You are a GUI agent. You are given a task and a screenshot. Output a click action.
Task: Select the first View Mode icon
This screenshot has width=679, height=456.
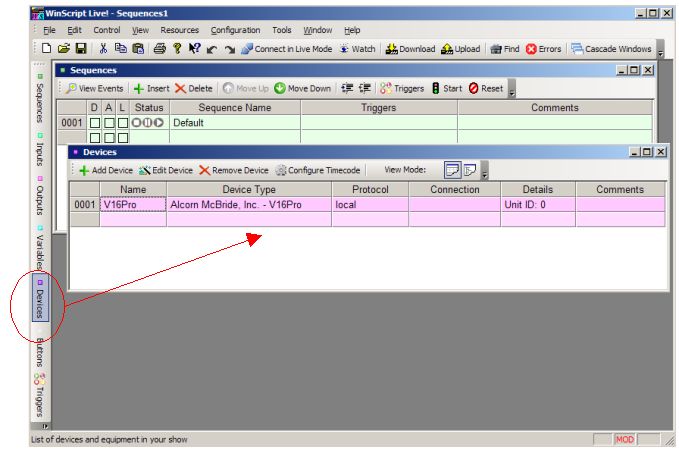click(x=452, y=170)
